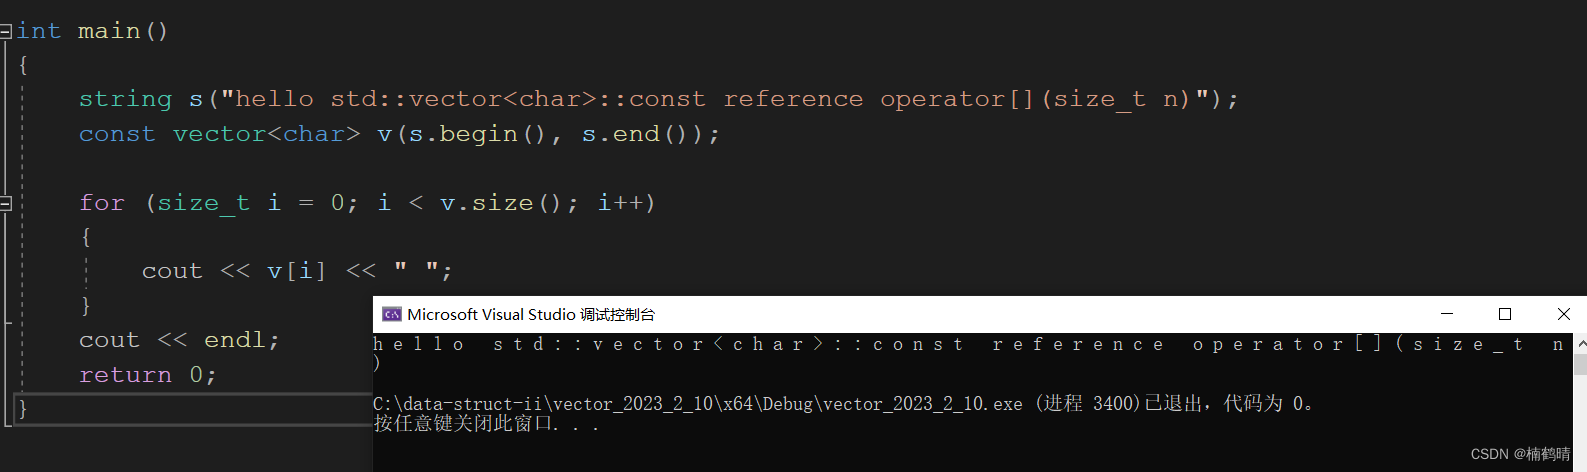Screen dimensions: 1587x472
Task: Click 'v[i]' in the cout statement
Action: point(296,271)
